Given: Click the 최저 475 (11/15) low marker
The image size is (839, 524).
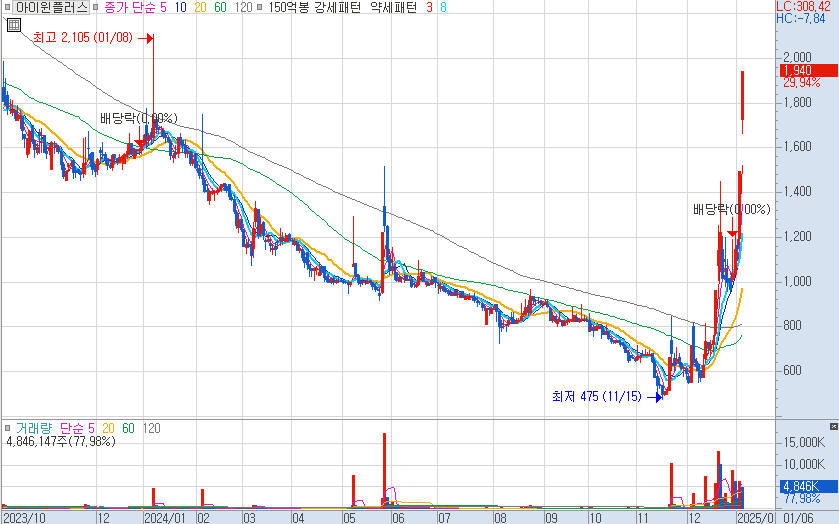Looking at the screenshot, I should [597, 397].
